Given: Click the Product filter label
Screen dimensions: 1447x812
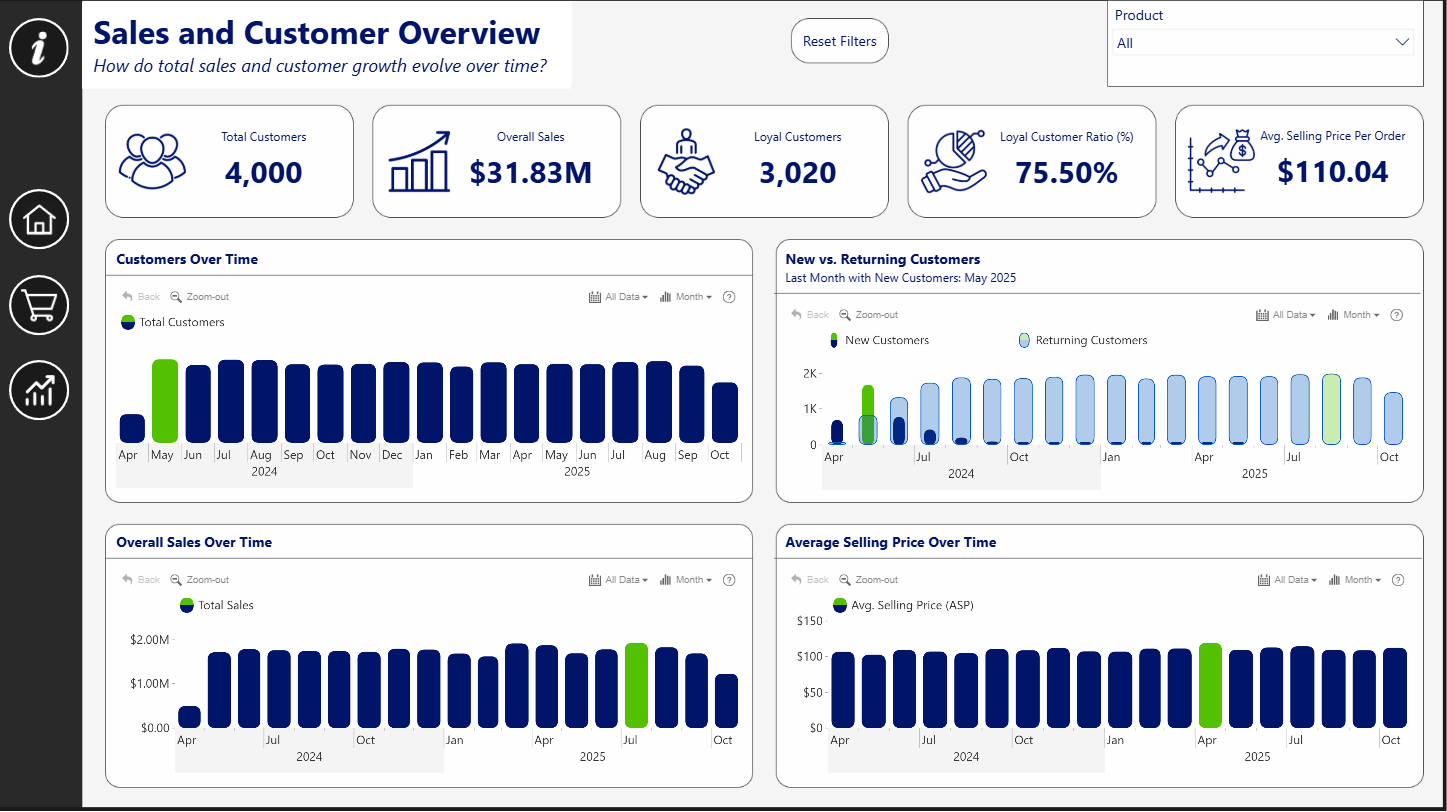Looking at the screenshot, I should click(1139, 15).
